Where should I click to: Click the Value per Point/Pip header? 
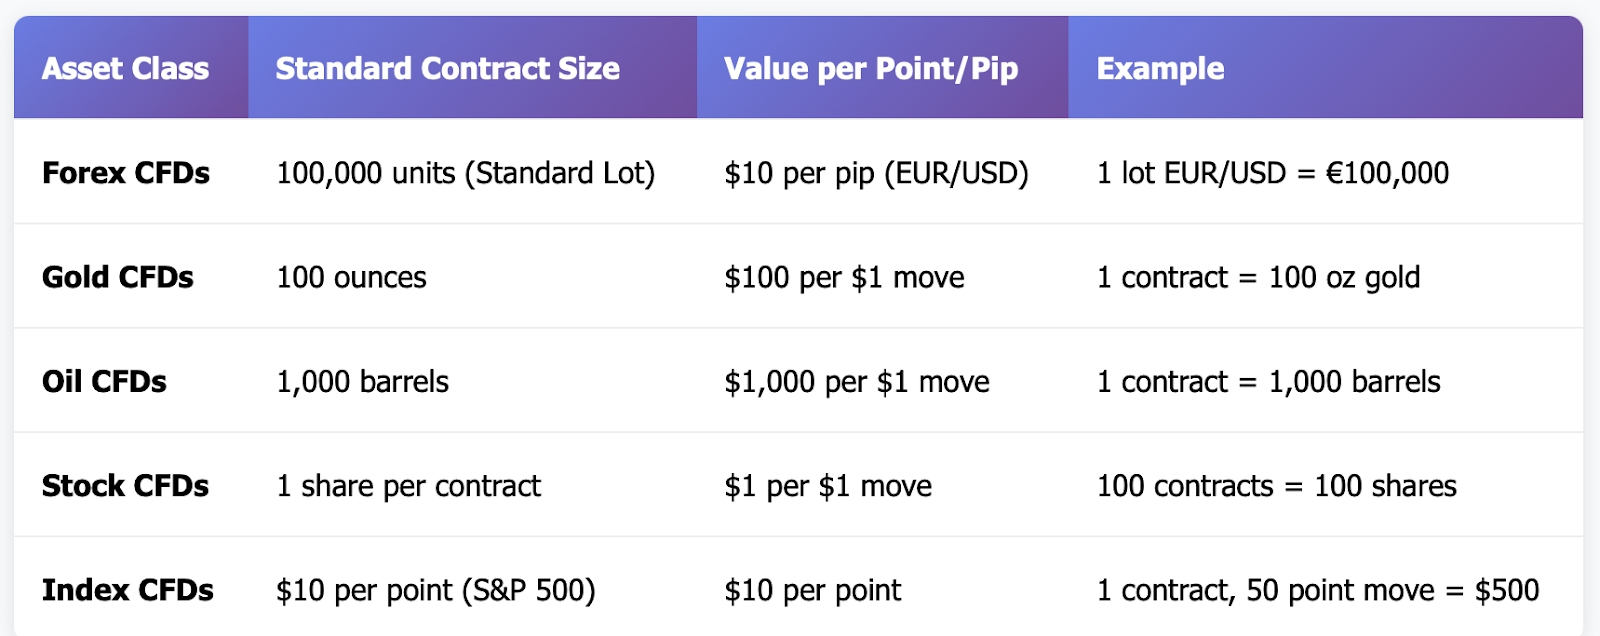tap(870, 68)
